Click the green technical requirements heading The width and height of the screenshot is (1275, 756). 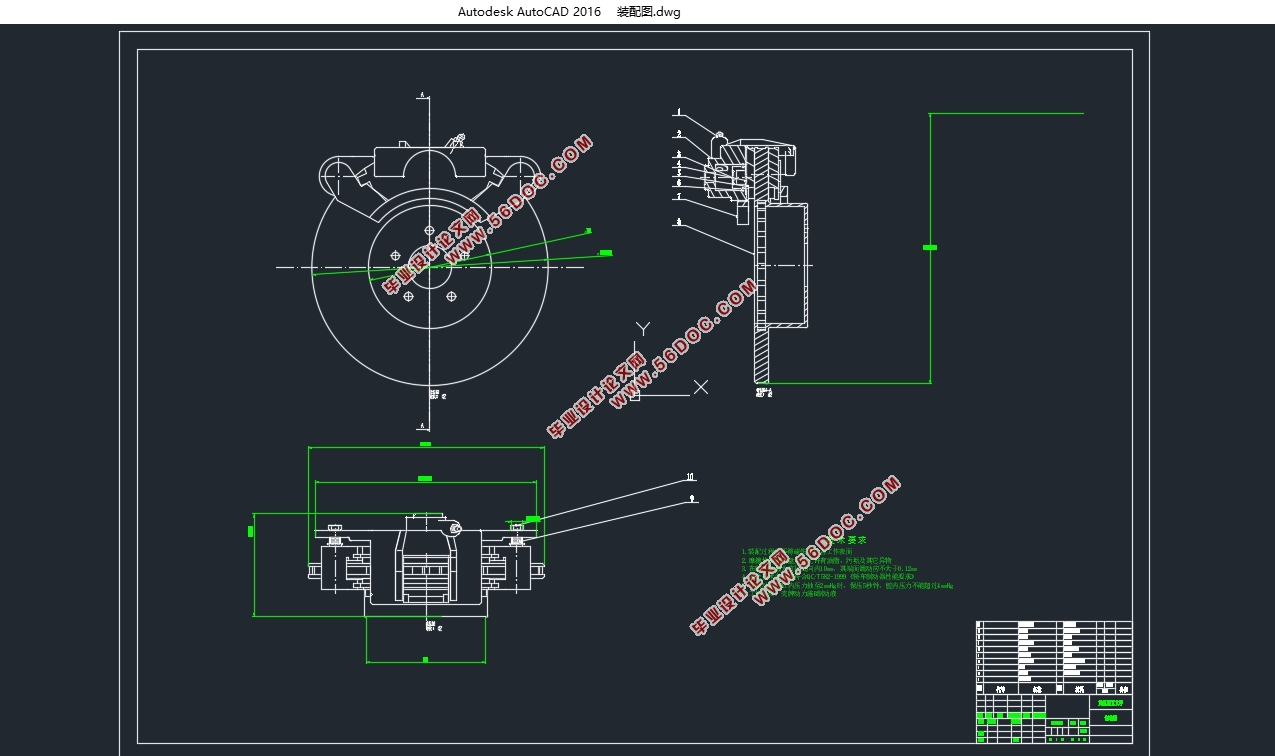(x=846, y=540)
